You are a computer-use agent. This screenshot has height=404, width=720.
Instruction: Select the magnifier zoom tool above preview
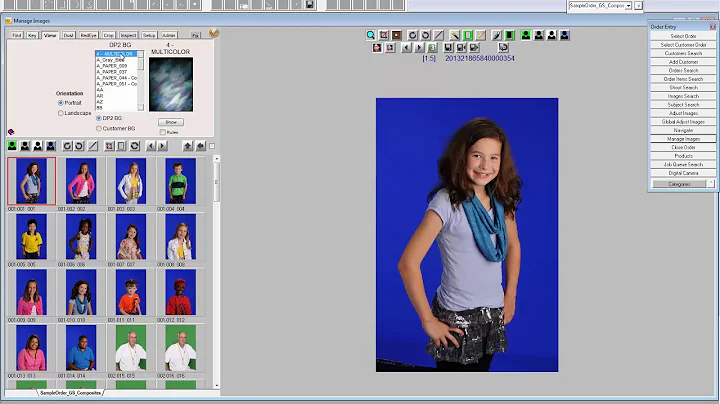point(371,35)
